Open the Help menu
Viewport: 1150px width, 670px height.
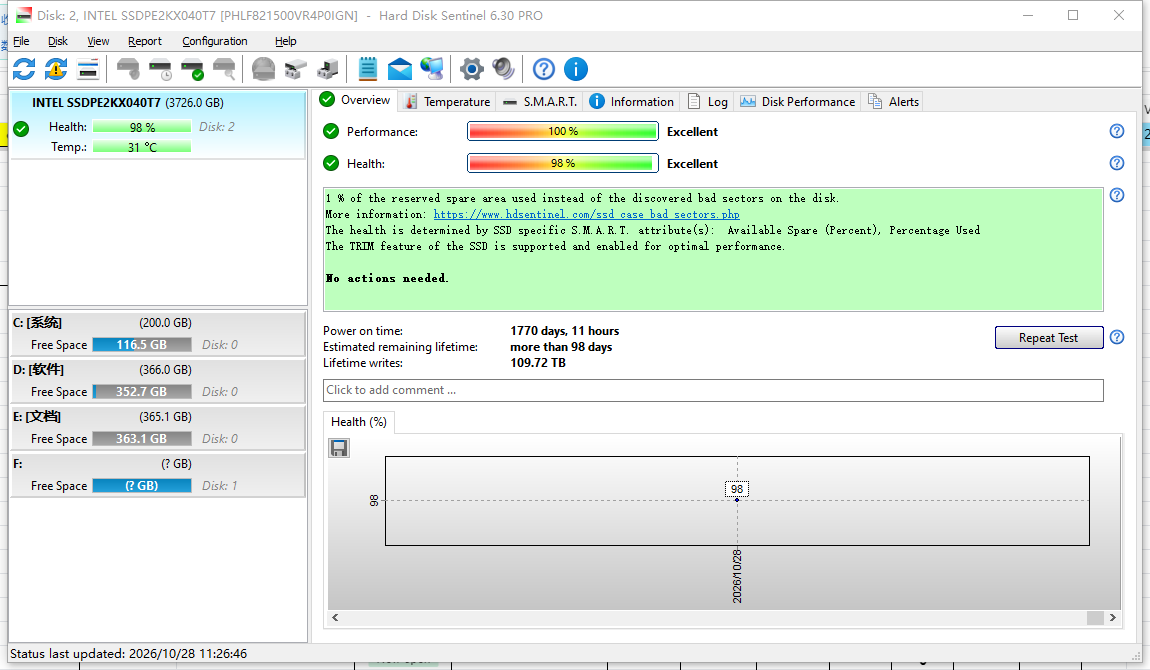[285, 41]
